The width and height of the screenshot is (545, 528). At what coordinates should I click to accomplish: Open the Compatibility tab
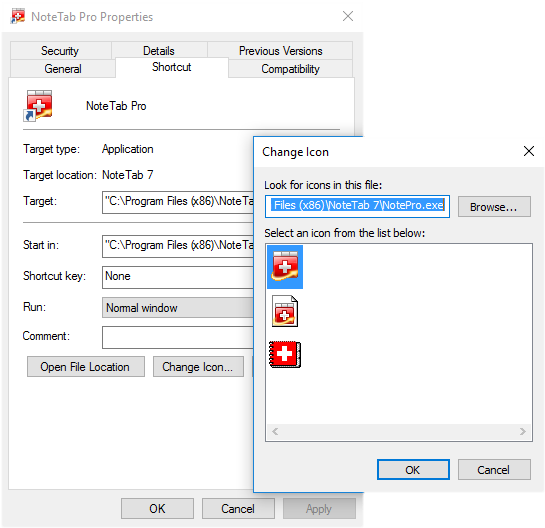point(290,68)
